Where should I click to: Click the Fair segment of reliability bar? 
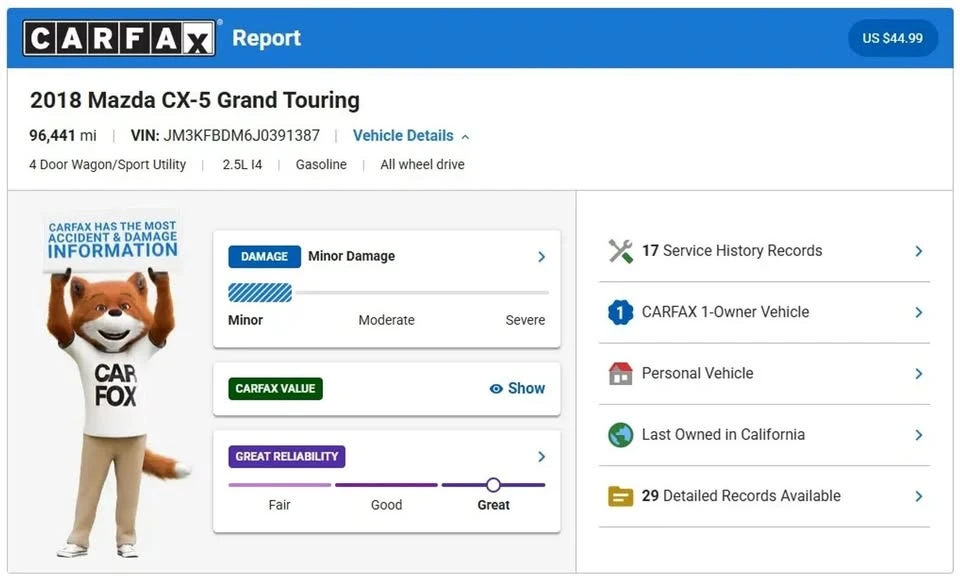coord(280,485)
